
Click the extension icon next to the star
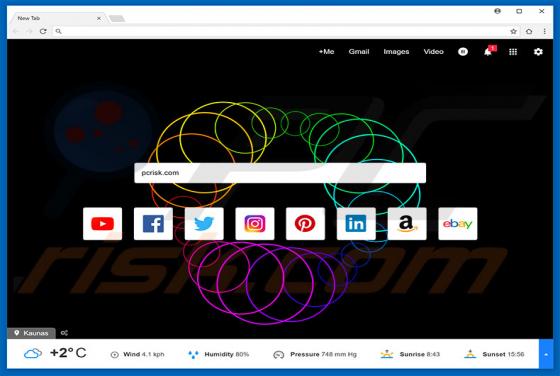point(529,31)
